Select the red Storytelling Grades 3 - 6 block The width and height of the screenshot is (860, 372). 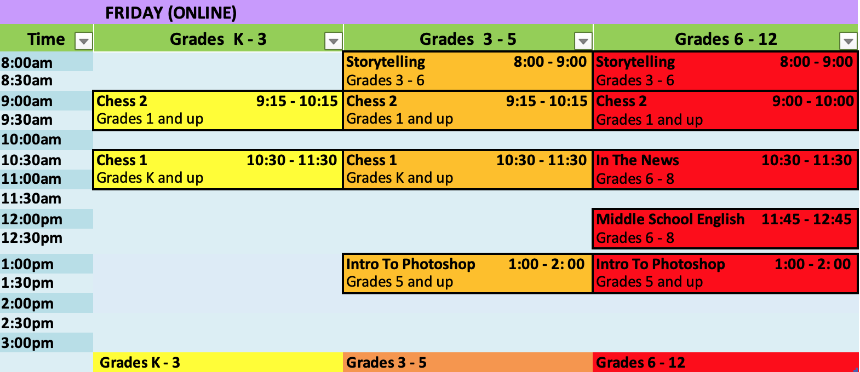coord(726,71)
